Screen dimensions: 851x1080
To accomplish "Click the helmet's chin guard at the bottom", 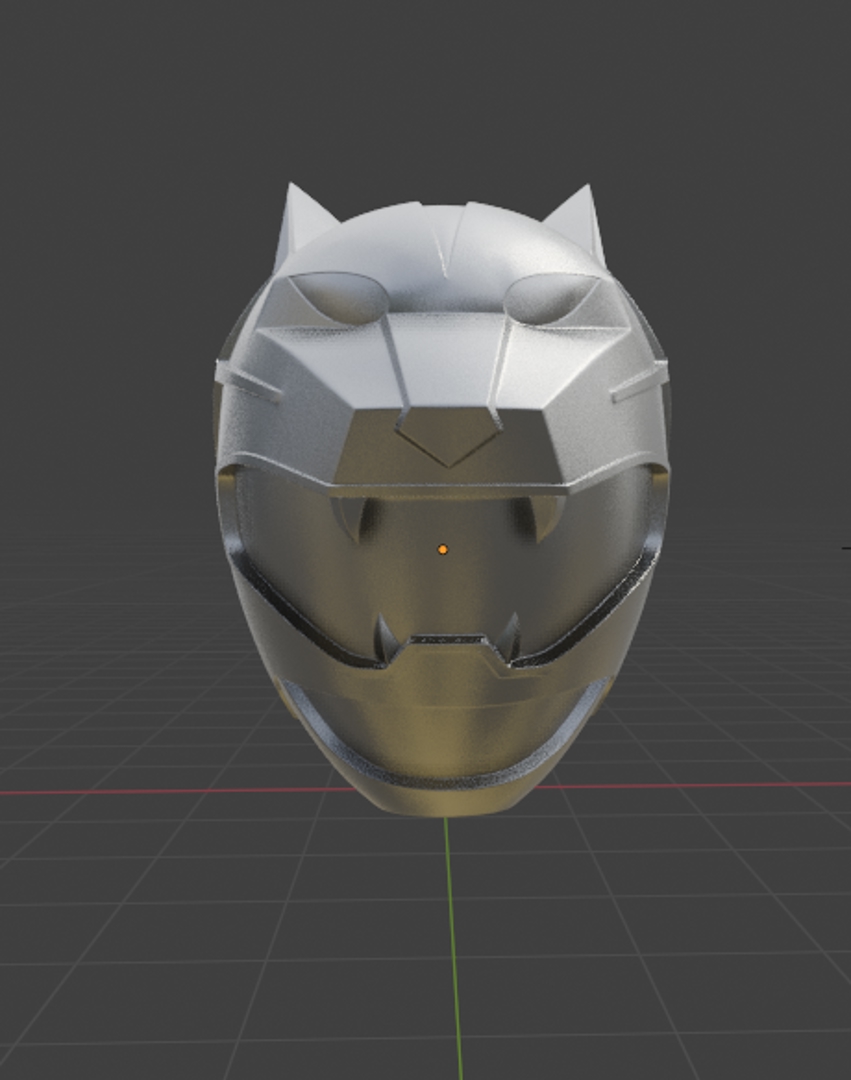I will pos(445,760).
